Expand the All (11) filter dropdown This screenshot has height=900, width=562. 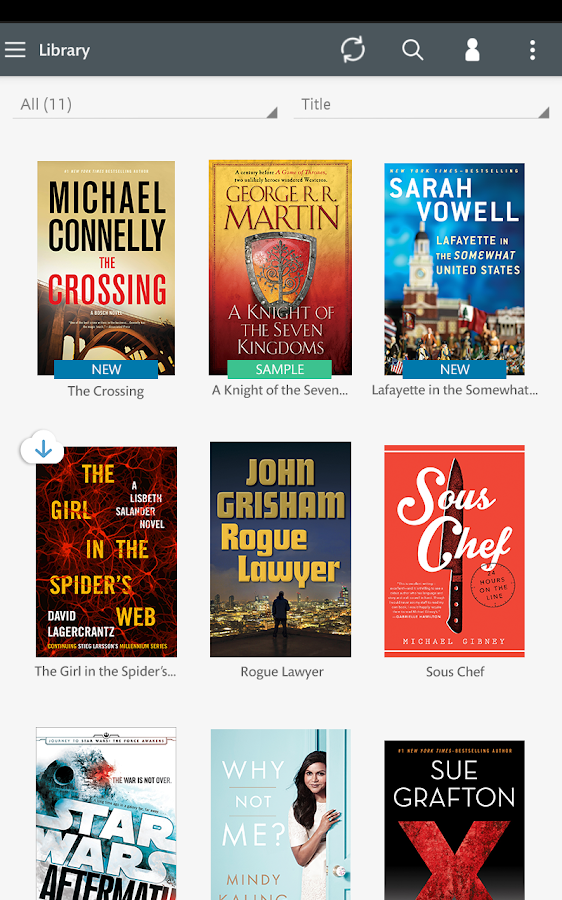(x=145, y=104)
